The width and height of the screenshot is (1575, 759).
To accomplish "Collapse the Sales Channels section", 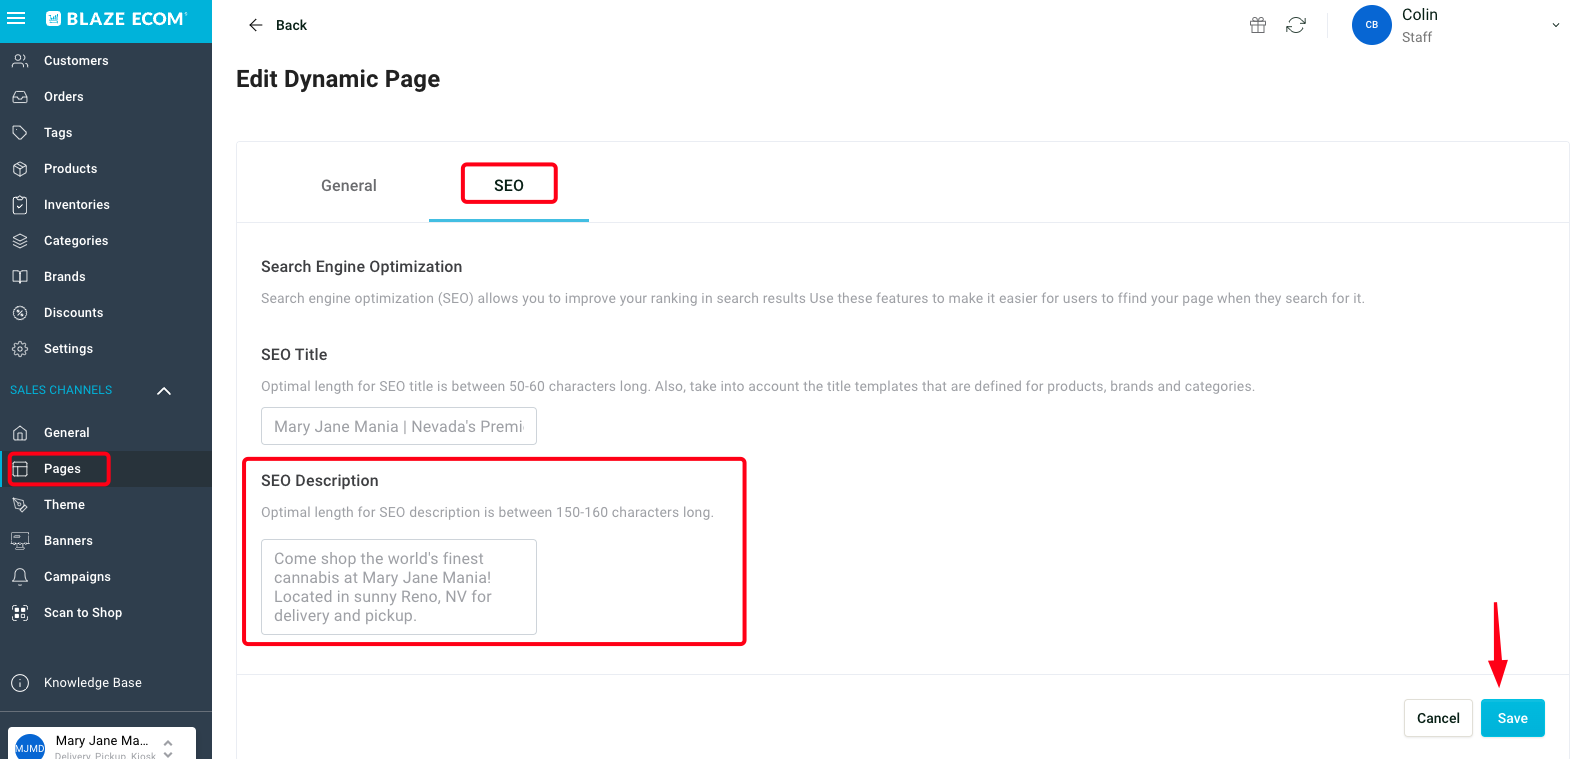I will 164,391.
